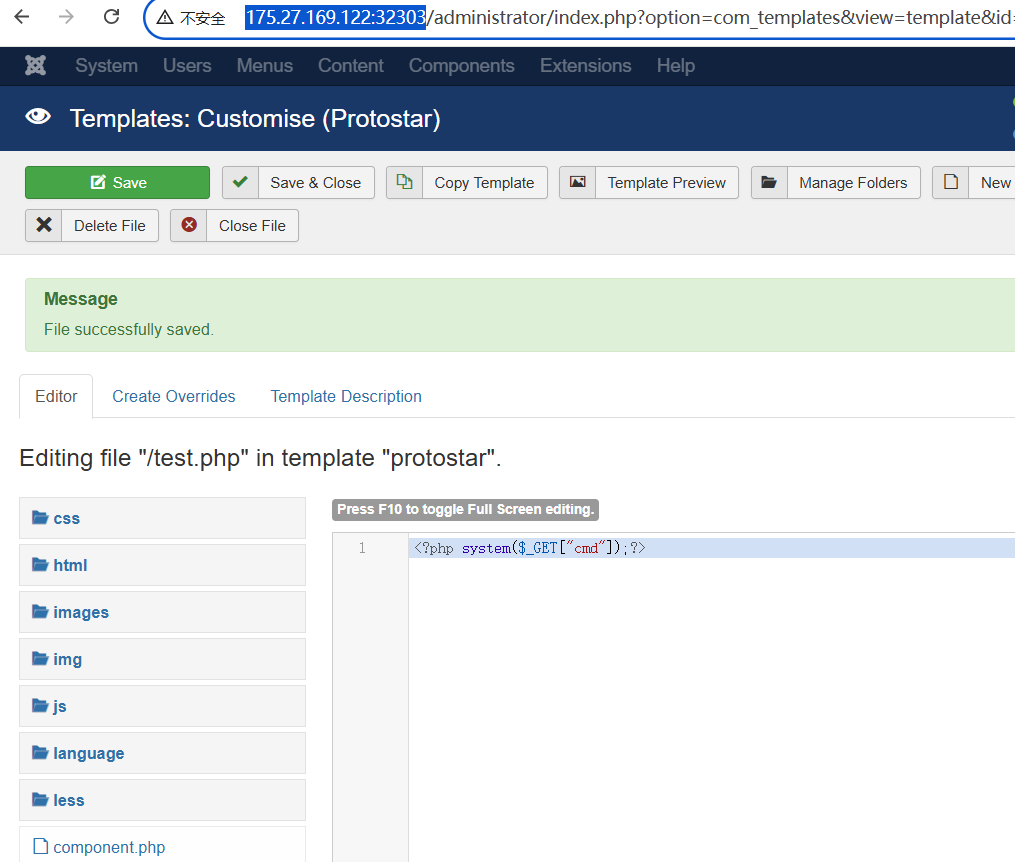The image size is (1015, 862).
Task: Open the Extensions menu
Action: (585, 66)
